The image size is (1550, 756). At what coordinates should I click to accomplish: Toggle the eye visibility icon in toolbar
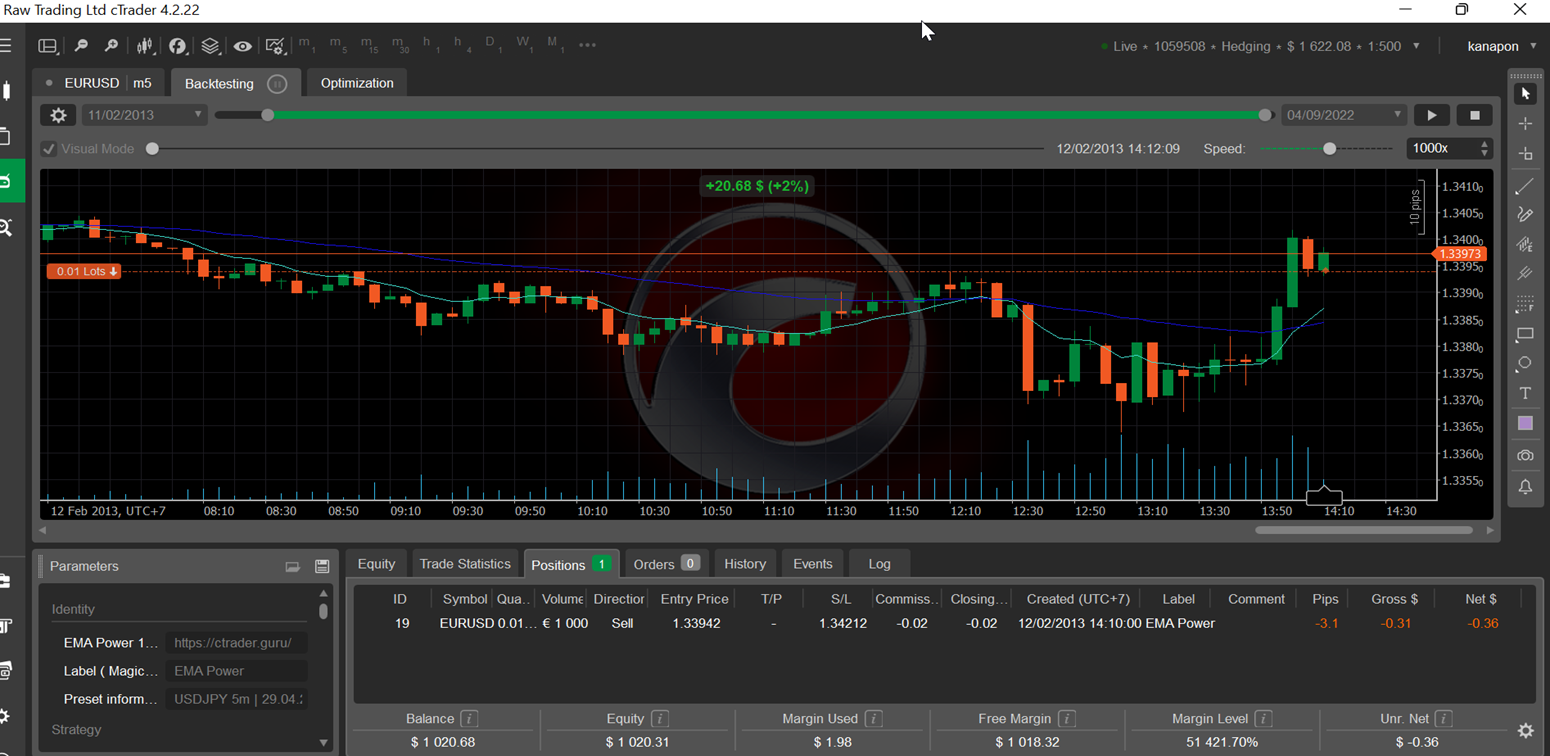tap(242, 46)
